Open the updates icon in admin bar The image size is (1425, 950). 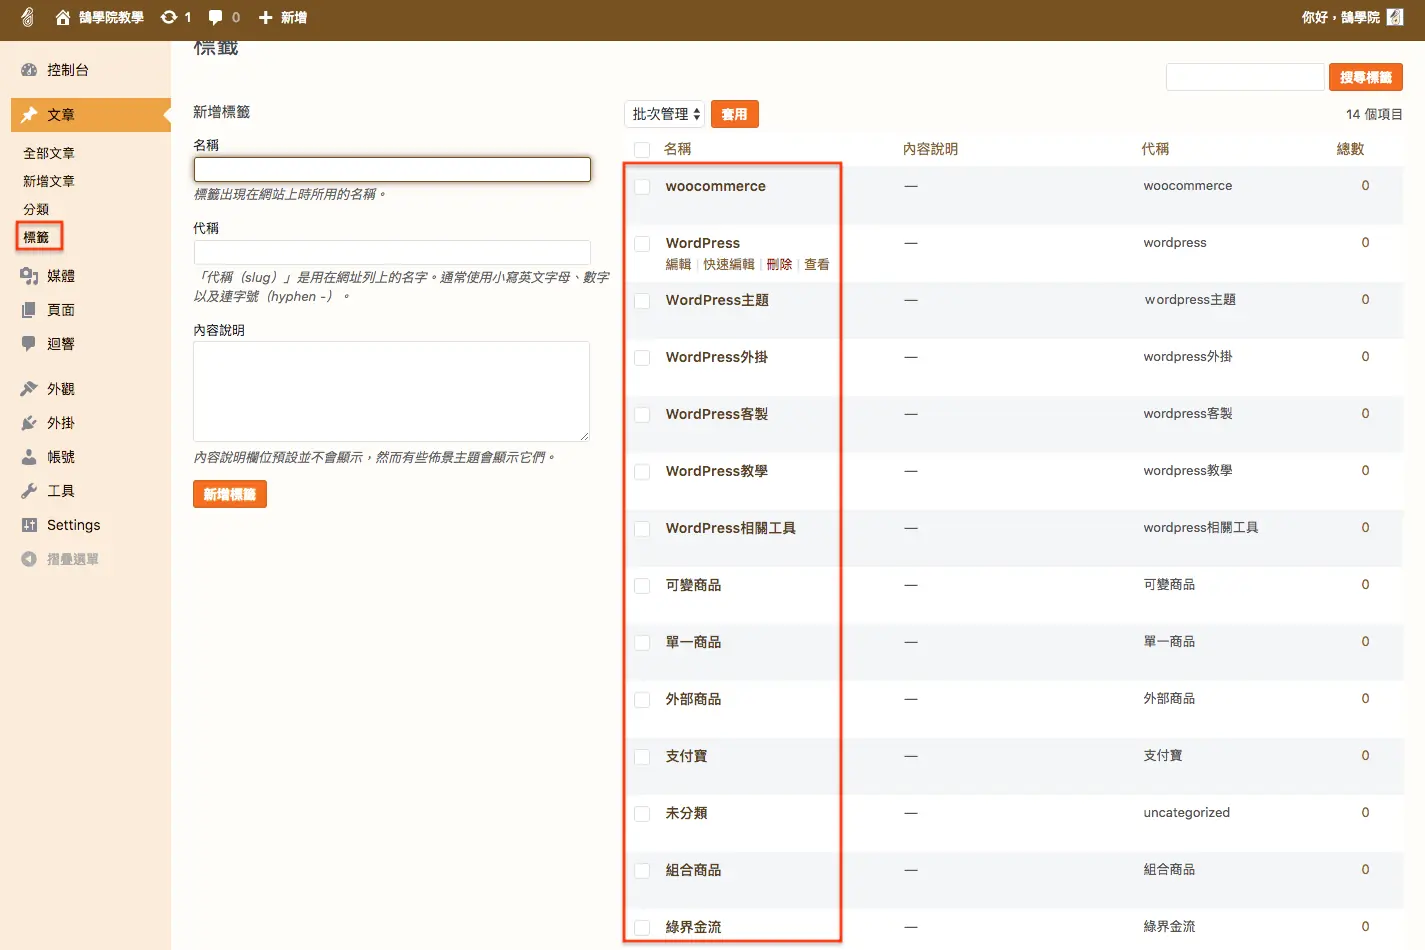pyautogui.click(x=169, y=17)
